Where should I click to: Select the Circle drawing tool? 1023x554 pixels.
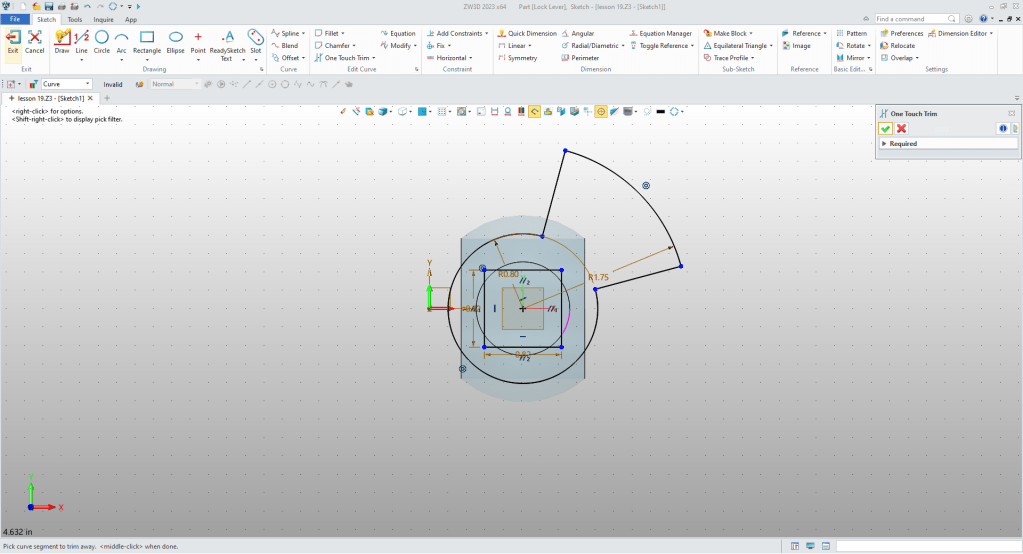pos(101,38)
